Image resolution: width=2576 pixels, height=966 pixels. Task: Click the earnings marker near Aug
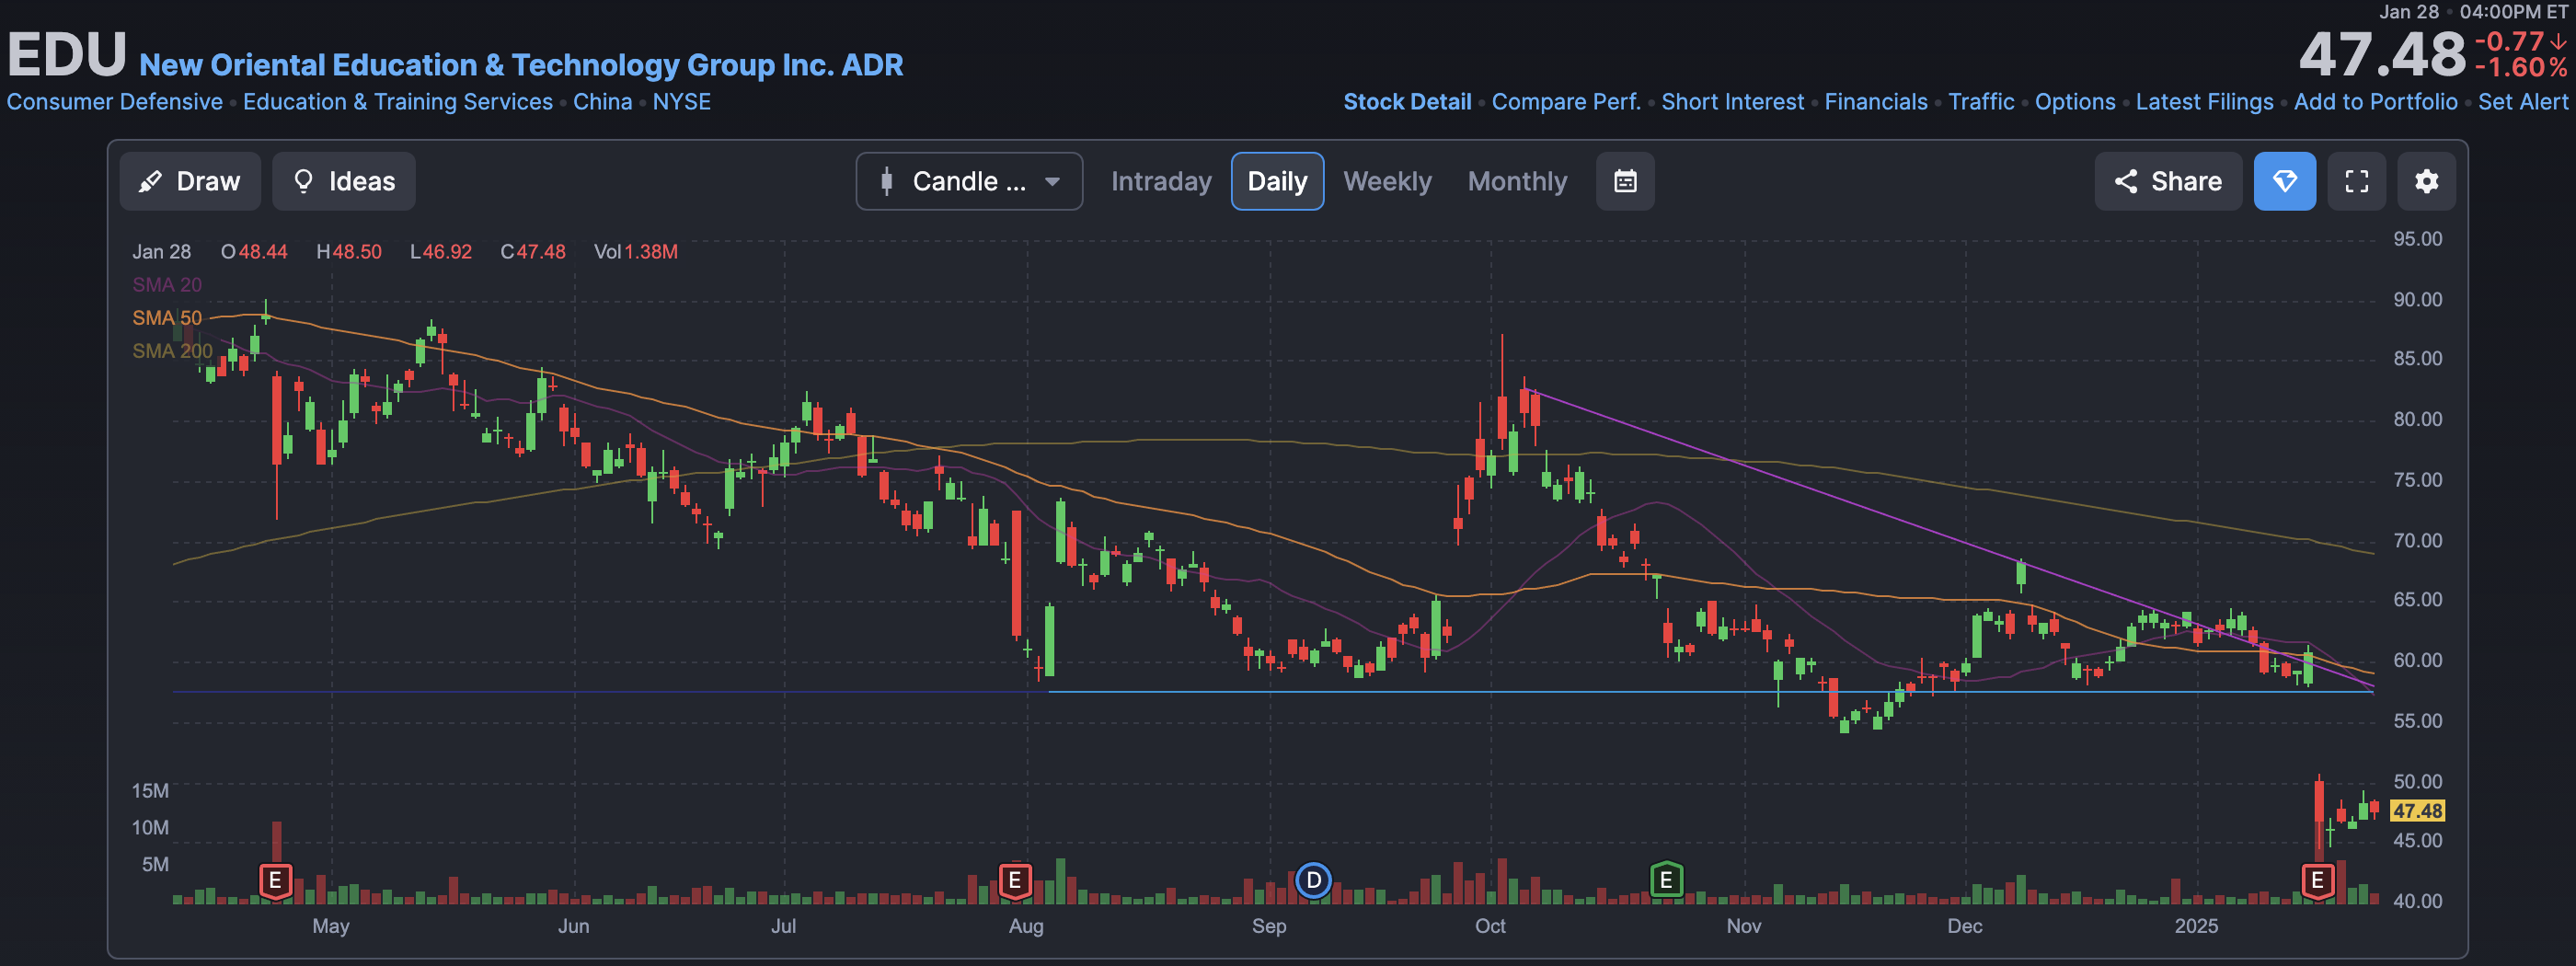pyautogui.click(x=1014, y=881)
